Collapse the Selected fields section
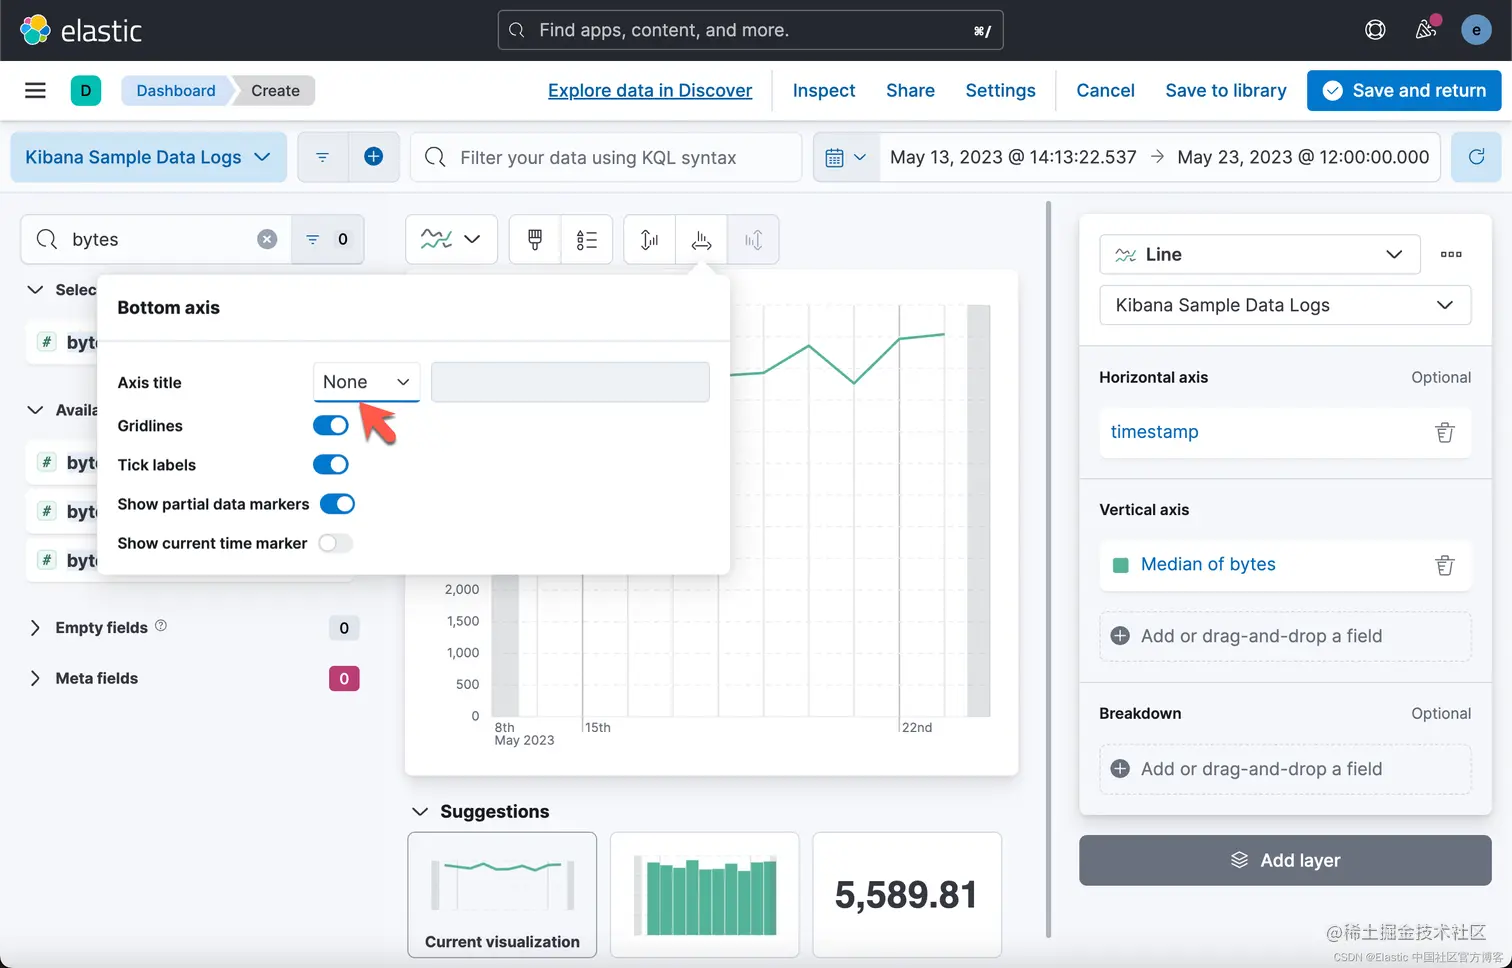 [35, 289]
